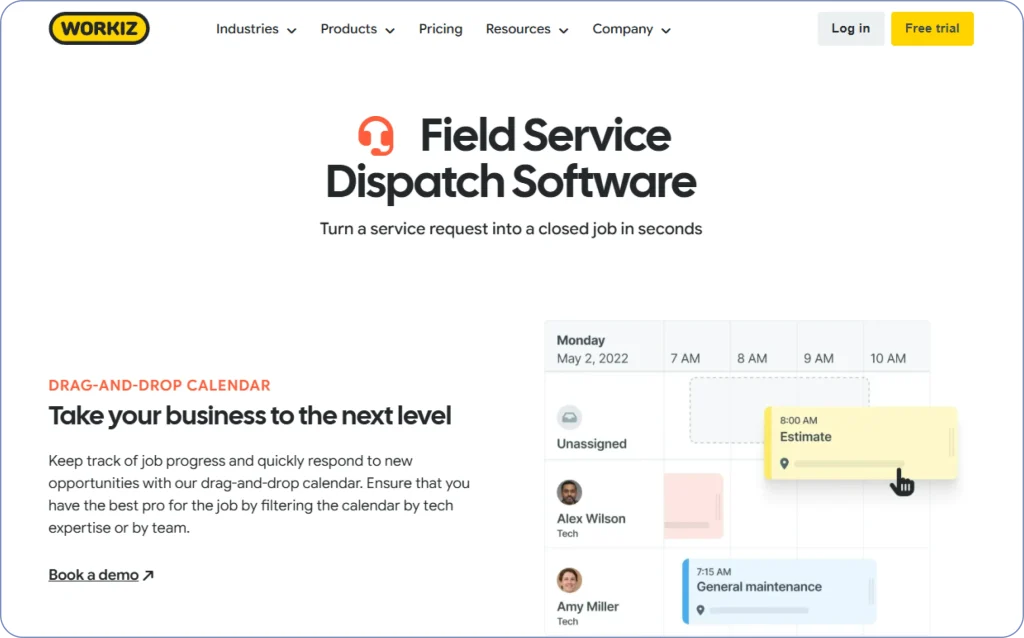
Task: Click the arrow icon beside Book a demo
Action: coord(148,575)
